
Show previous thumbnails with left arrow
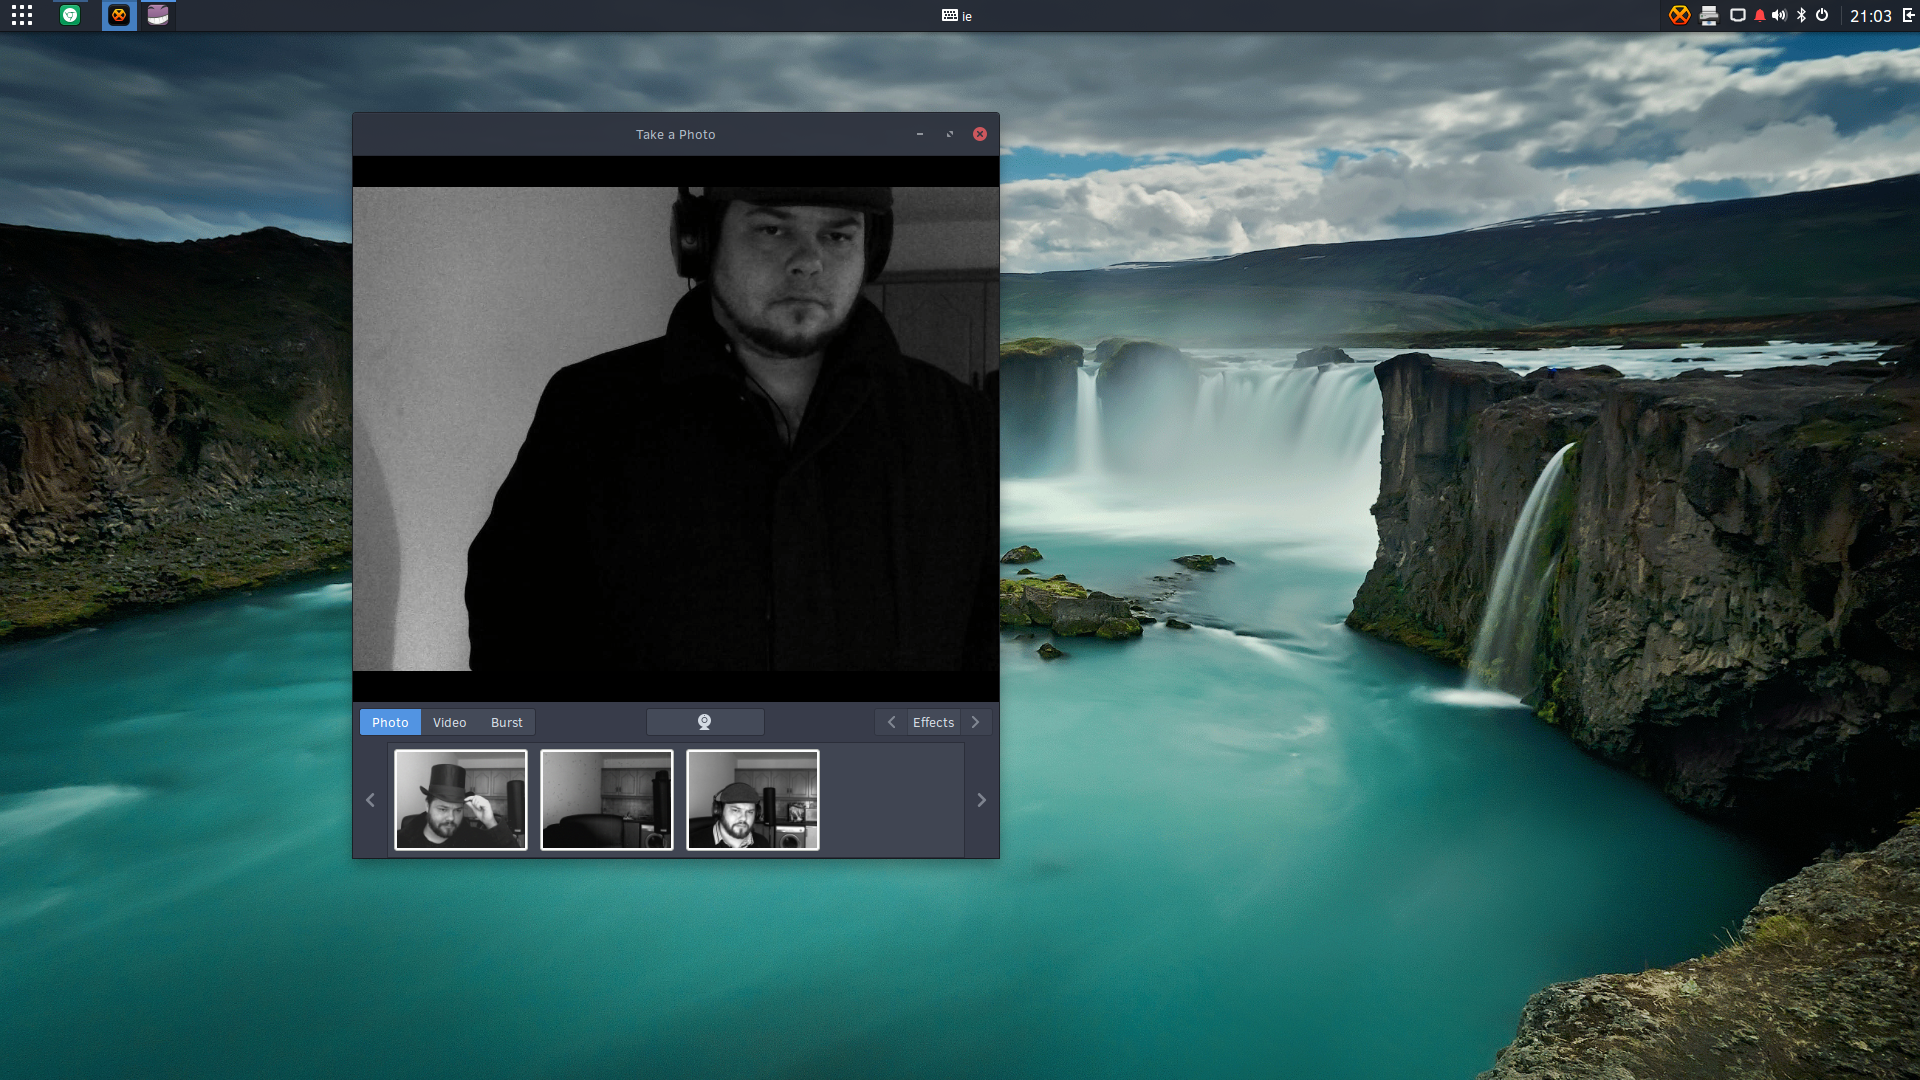click(370, 800)
